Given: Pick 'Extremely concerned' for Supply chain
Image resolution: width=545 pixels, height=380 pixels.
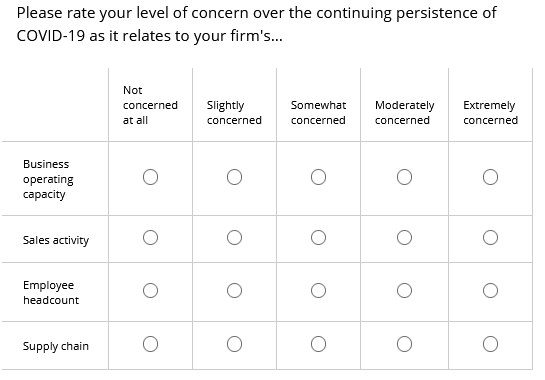Looking at the screenshot, I should tap(490, 344).
